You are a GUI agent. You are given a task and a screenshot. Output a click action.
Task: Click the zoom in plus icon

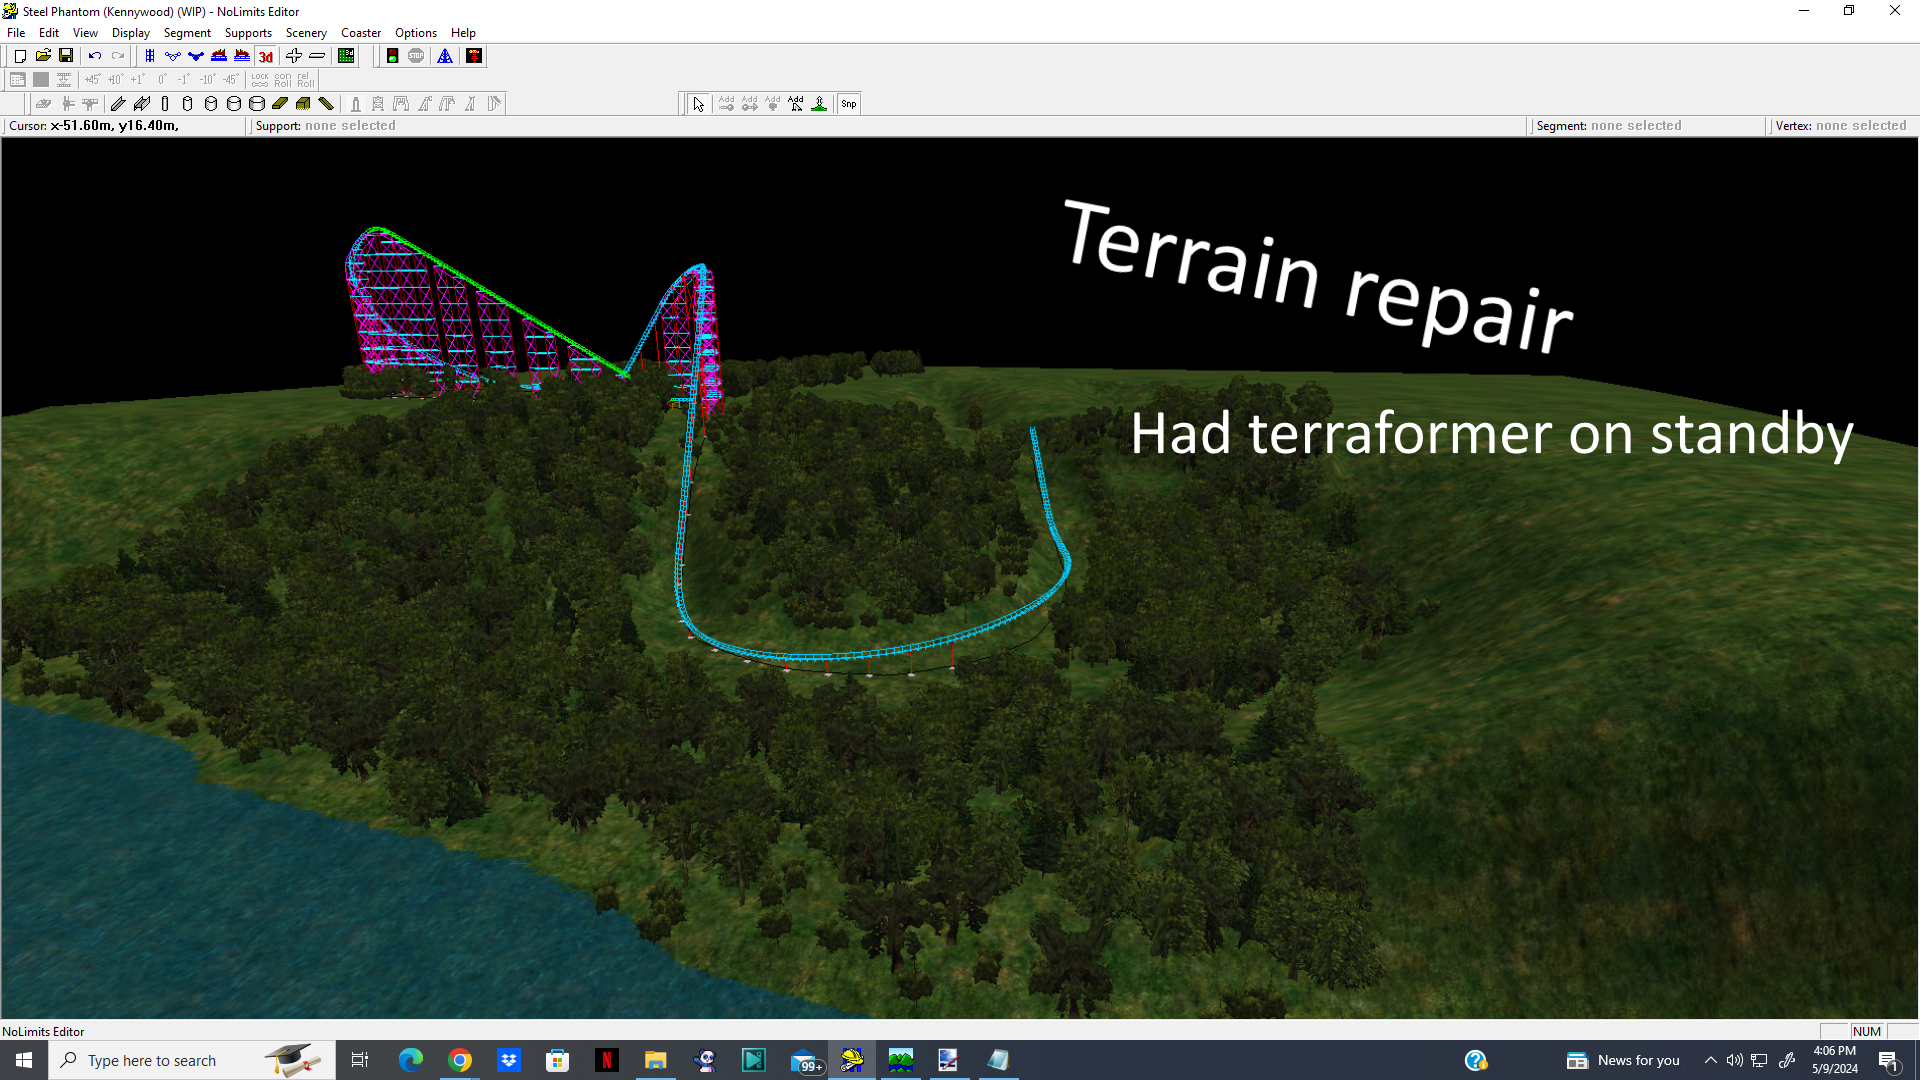(294, 56)
